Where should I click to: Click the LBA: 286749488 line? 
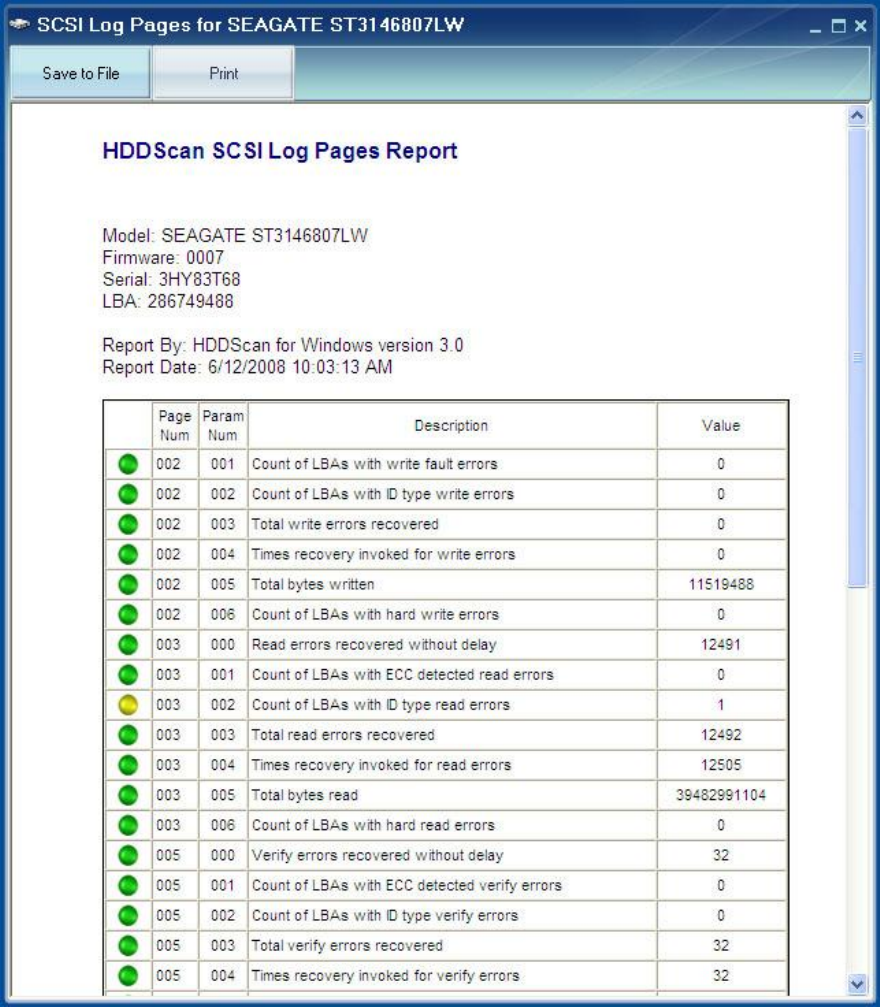[168, 301]
